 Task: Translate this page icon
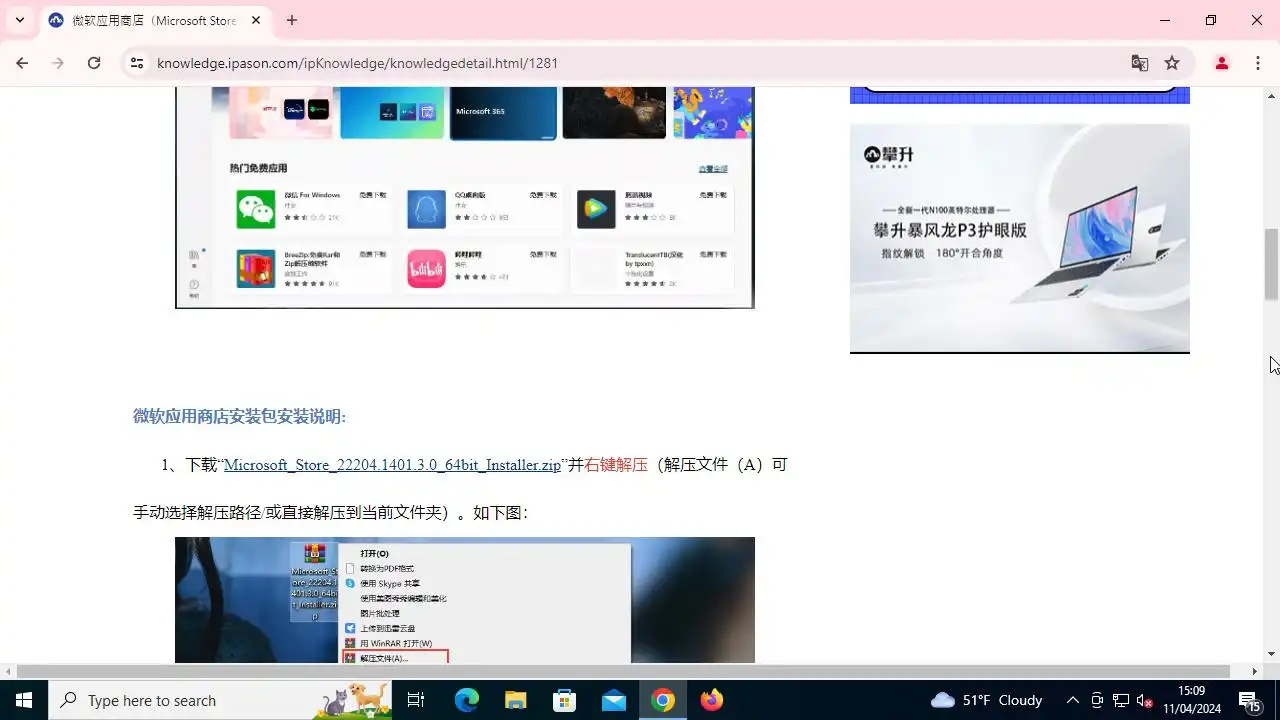[x=1139, y=63]
